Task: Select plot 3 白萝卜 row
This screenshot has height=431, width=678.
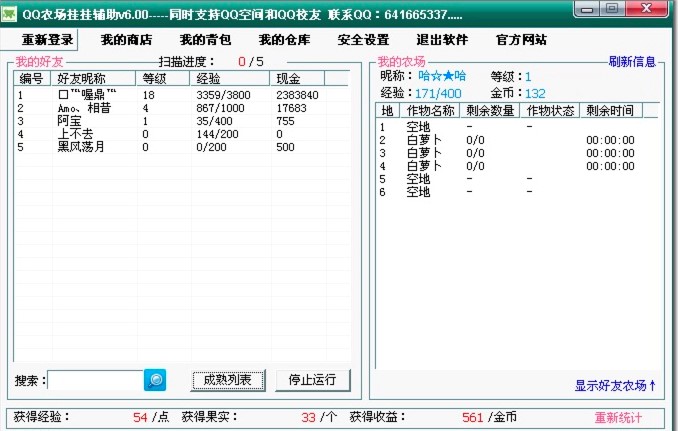Action: click(517, 153)
